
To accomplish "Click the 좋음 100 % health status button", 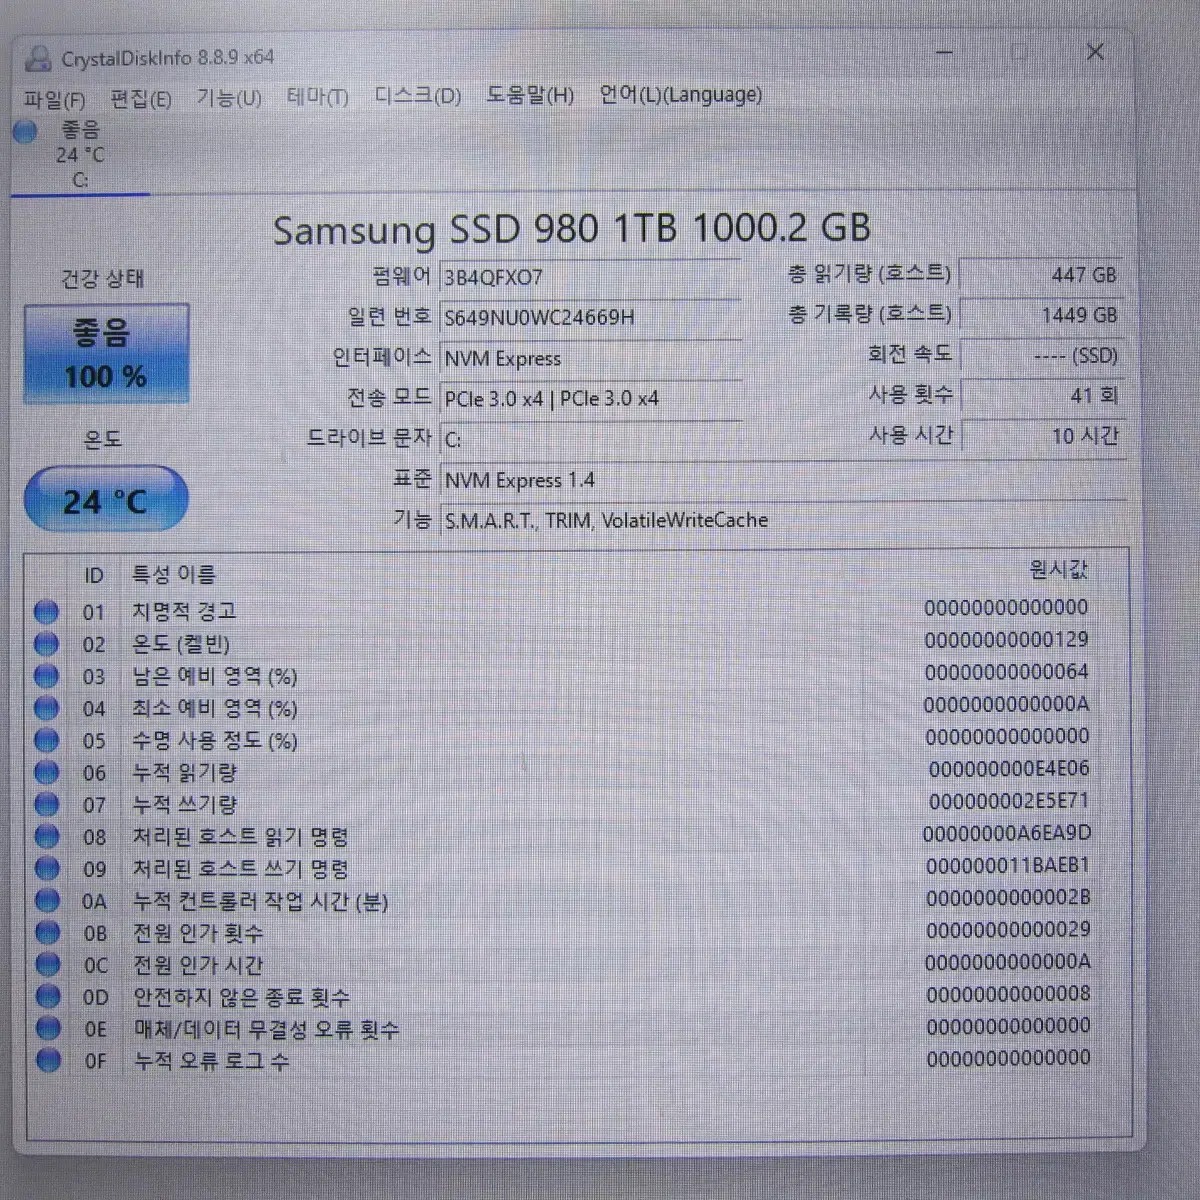I will point(106,354).
